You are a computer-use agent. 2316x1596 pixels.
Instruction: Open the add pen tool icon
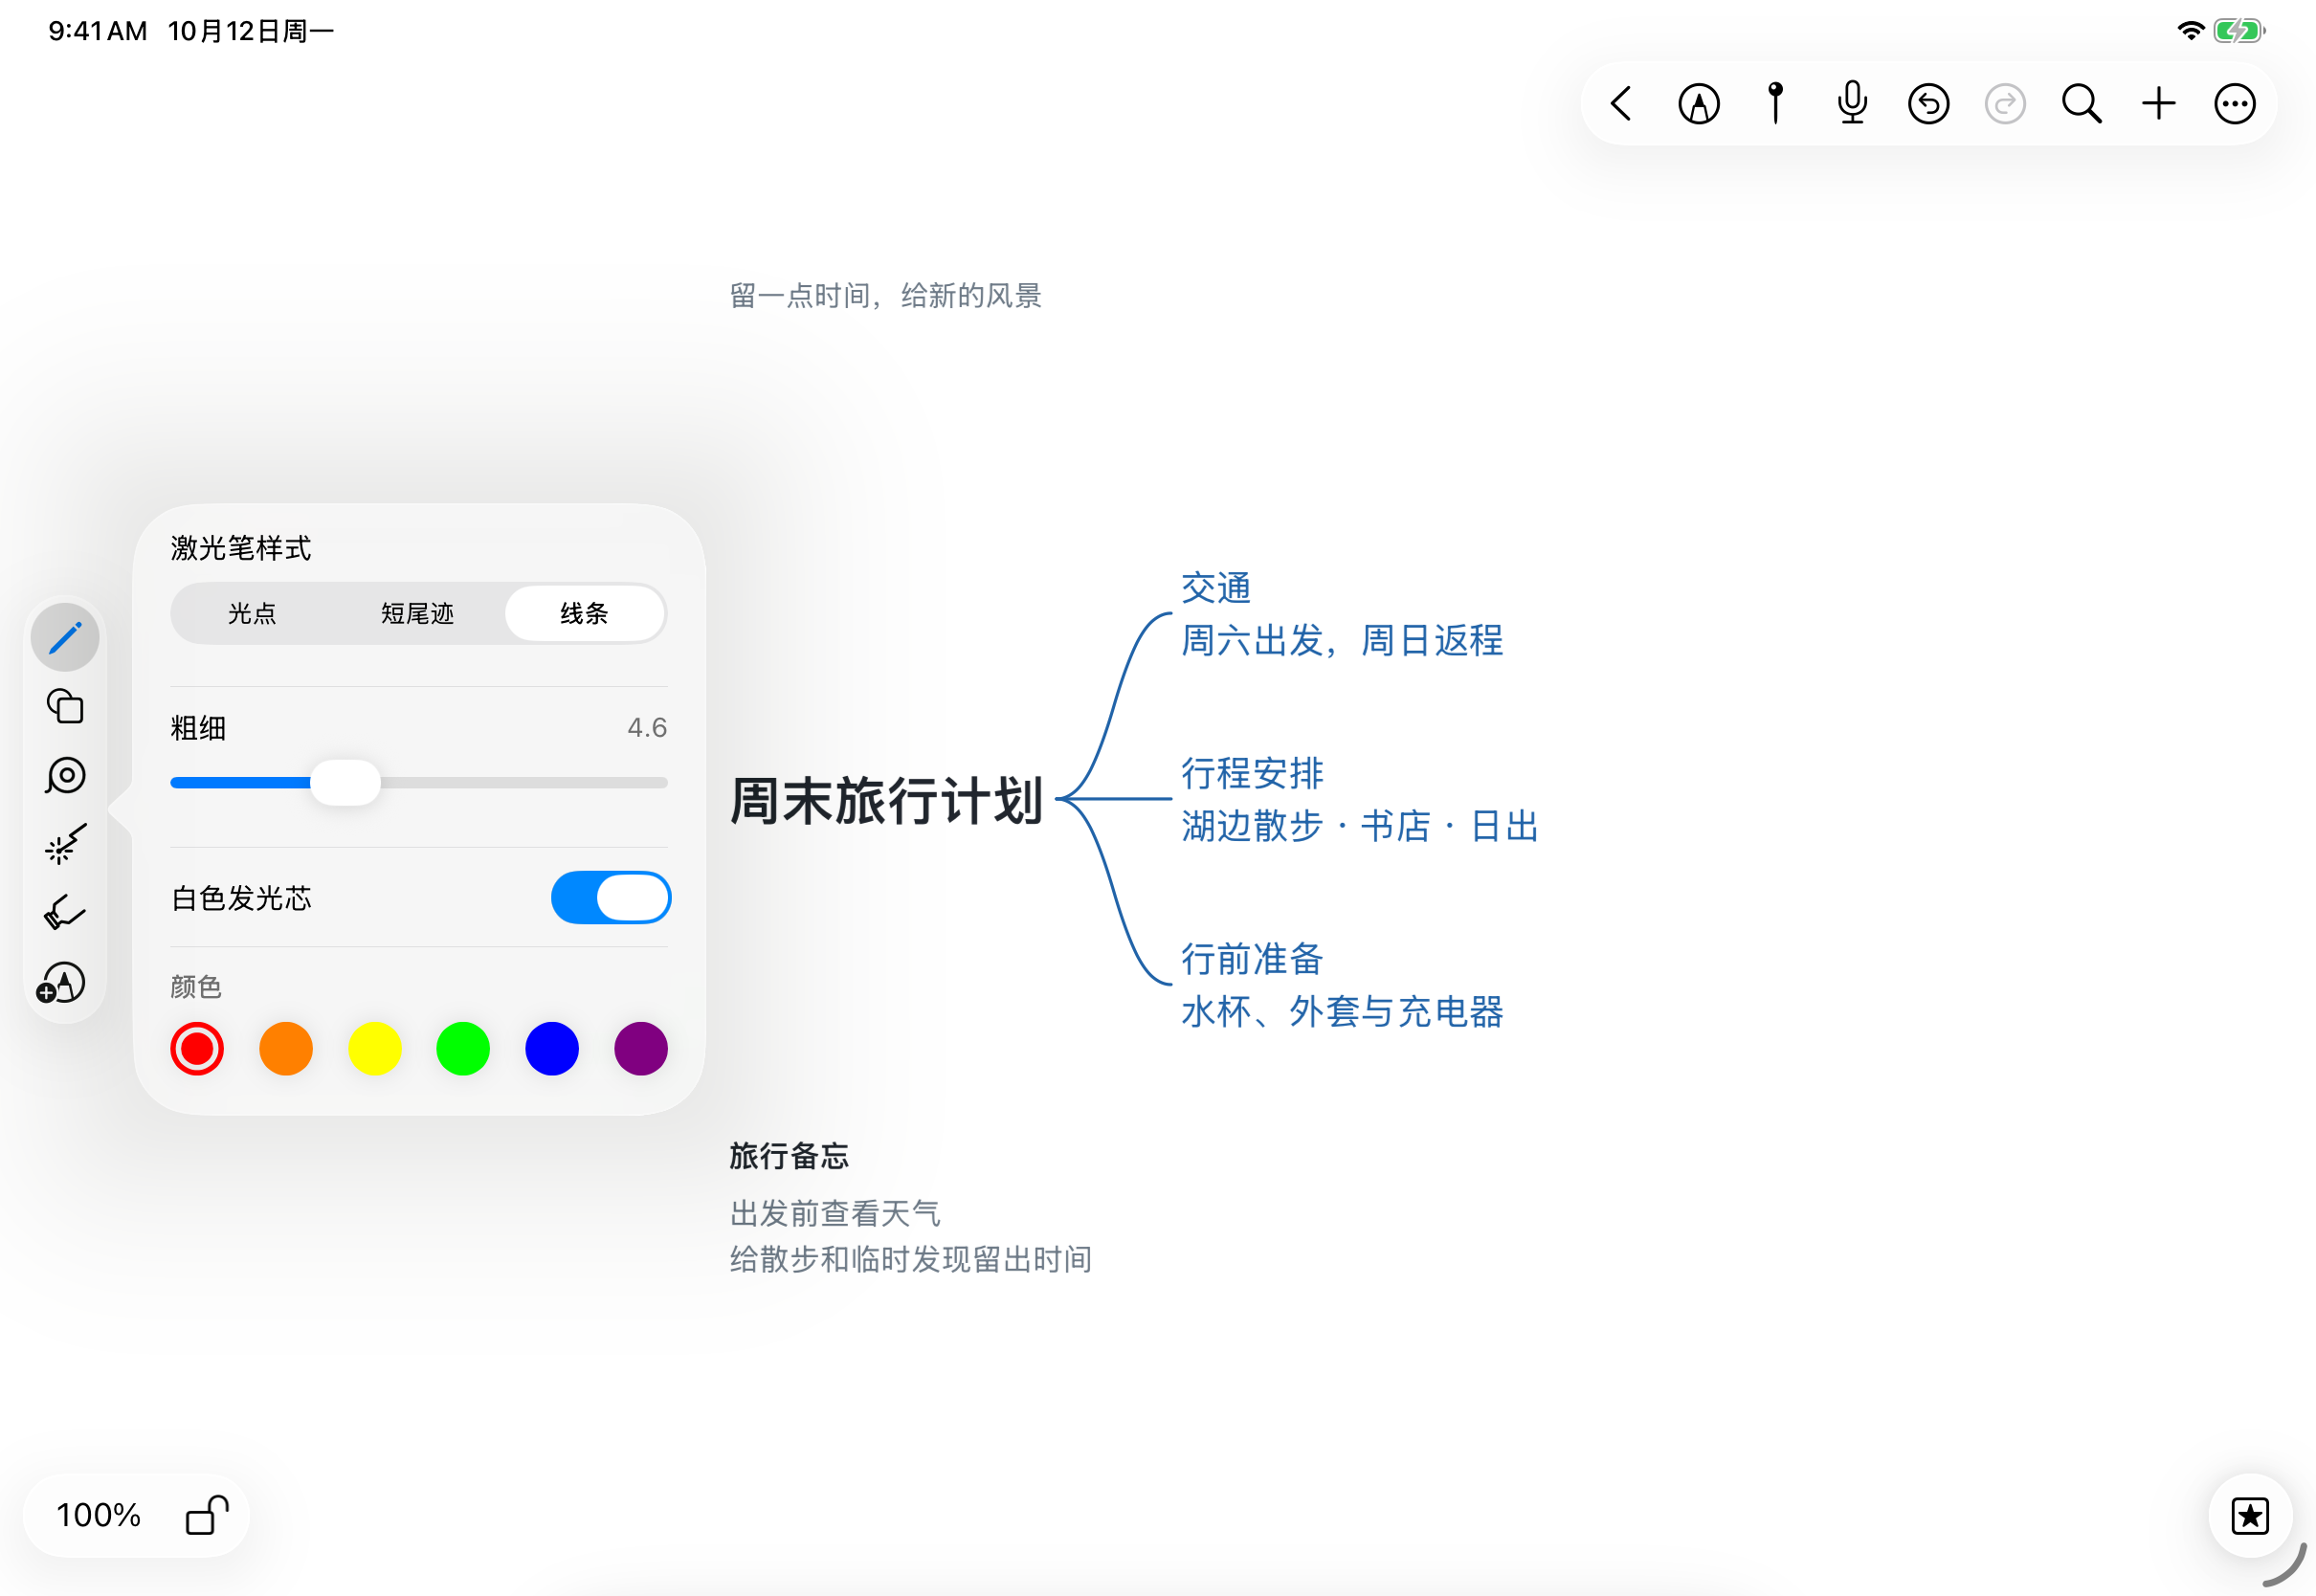(x=62, y=983)
